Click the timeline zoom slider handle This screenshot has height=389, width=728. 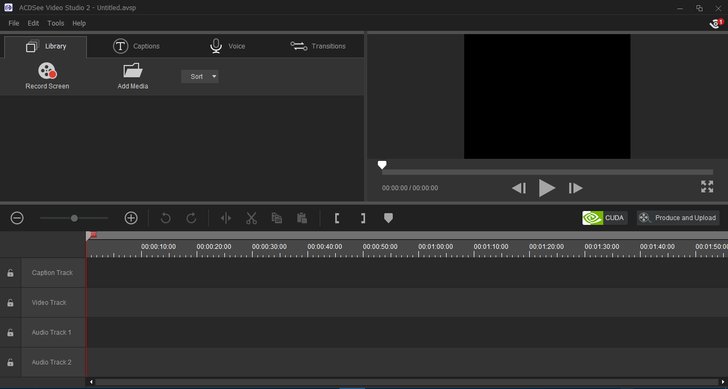tap(74, 218)
